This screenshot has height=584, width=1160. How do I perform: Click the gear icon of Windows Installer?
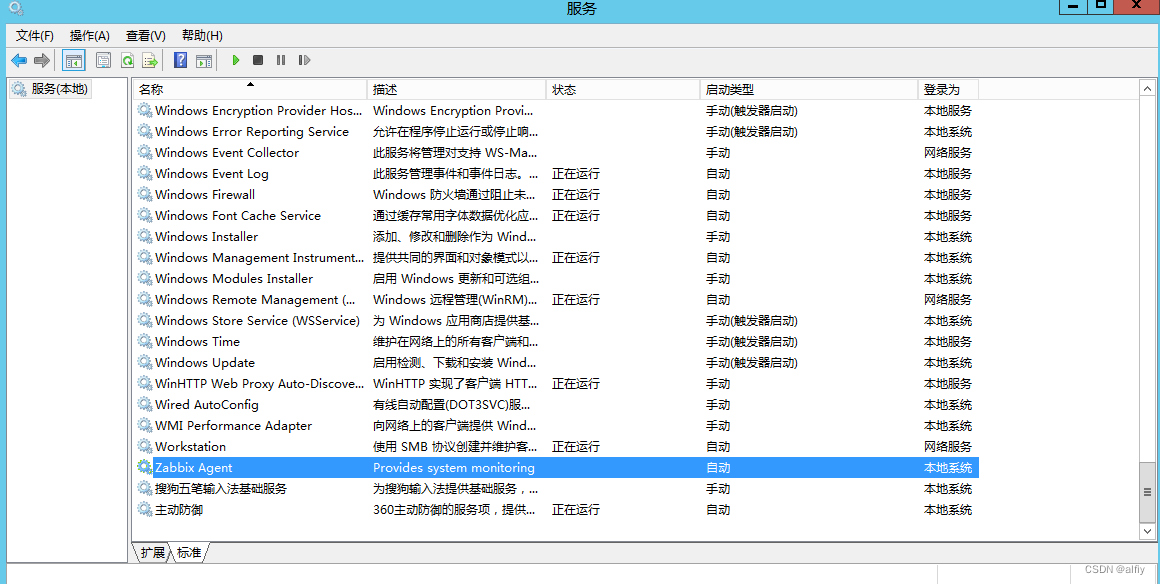pos(144,237)
